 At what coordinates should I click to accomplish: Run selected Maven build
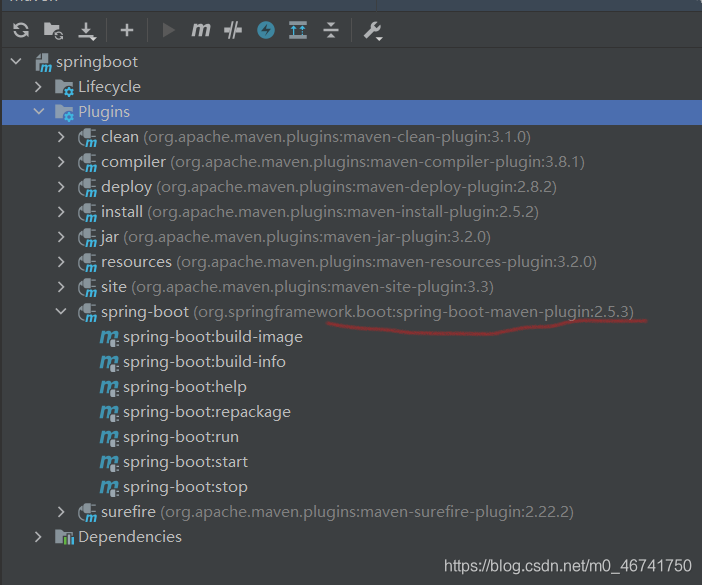[x=168, y=30]
